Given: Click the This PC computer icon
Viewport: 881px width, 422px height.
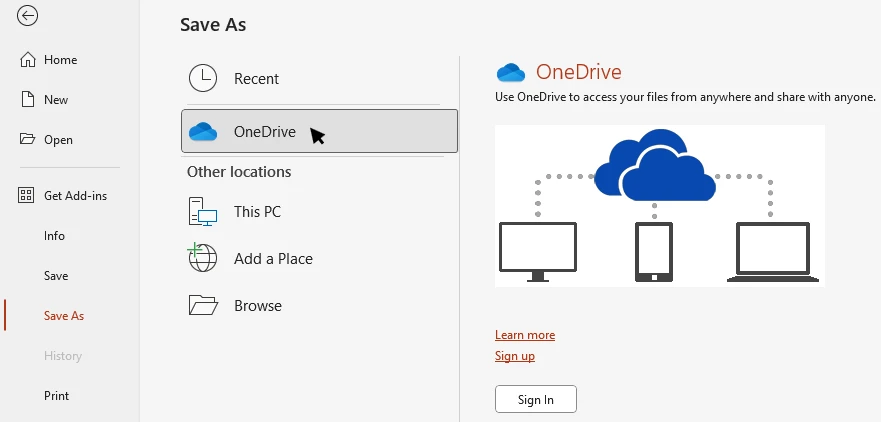Looking at the screenshot, I should point(203,212).
